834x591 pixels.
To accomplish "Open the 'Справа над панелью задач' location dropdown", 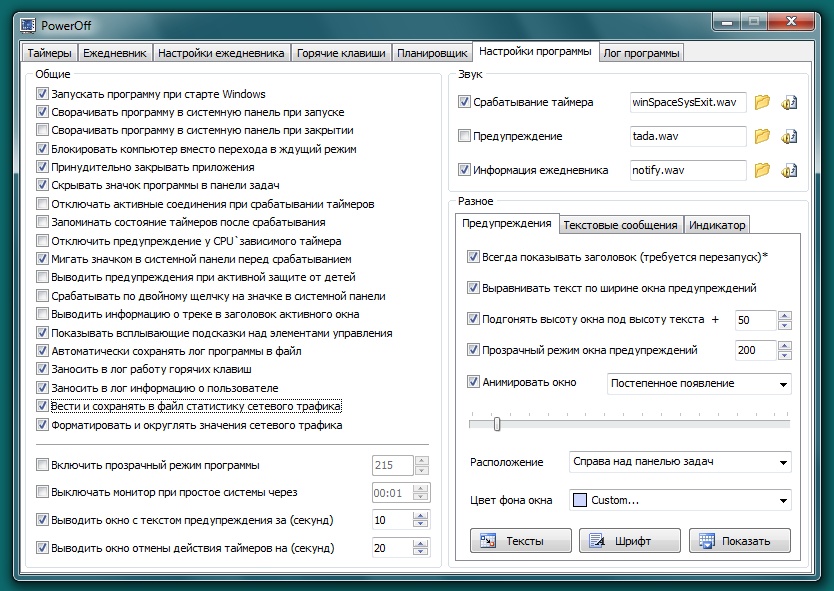I will pos(680,462).
